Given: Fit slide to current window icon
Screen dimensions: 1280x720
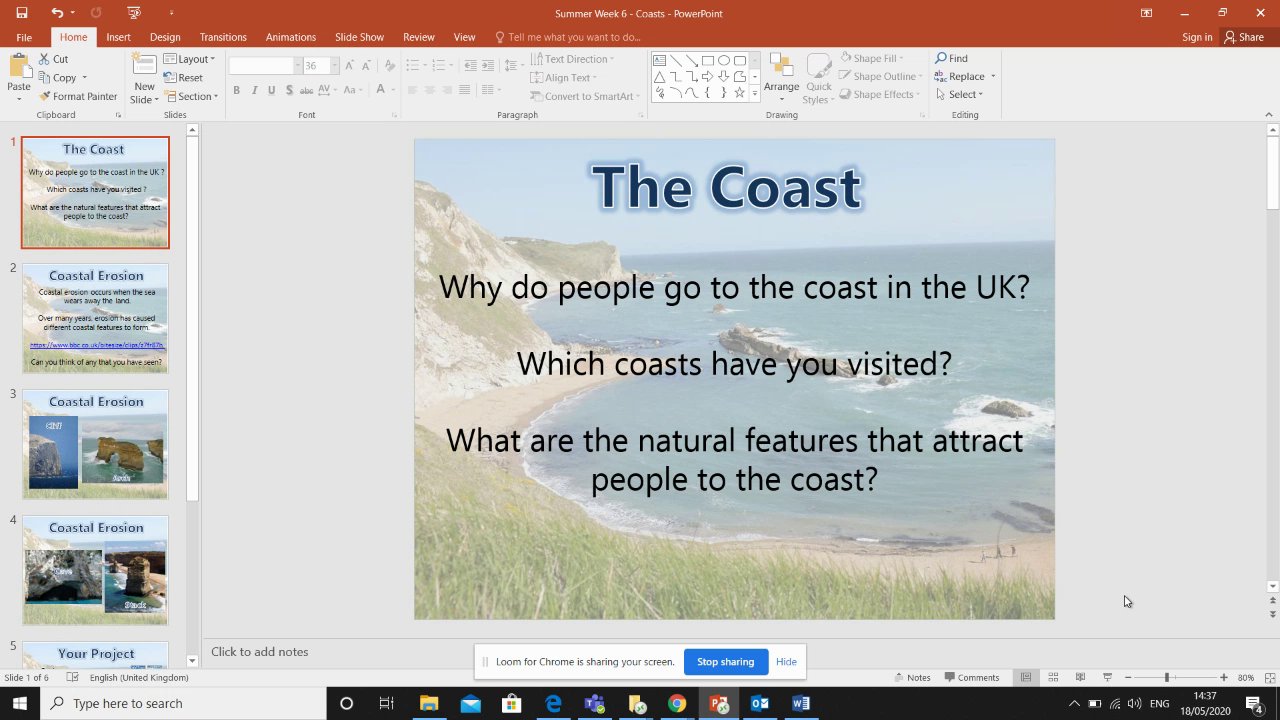Looking at the screenshot, I should (x=1270, y=678).
